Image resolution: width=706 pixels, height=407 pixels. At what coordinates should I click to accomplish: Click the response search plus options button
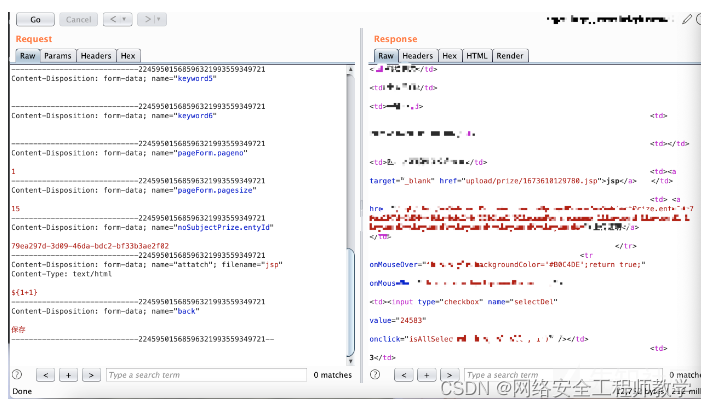pyautogui.click(x=426, y=375)
